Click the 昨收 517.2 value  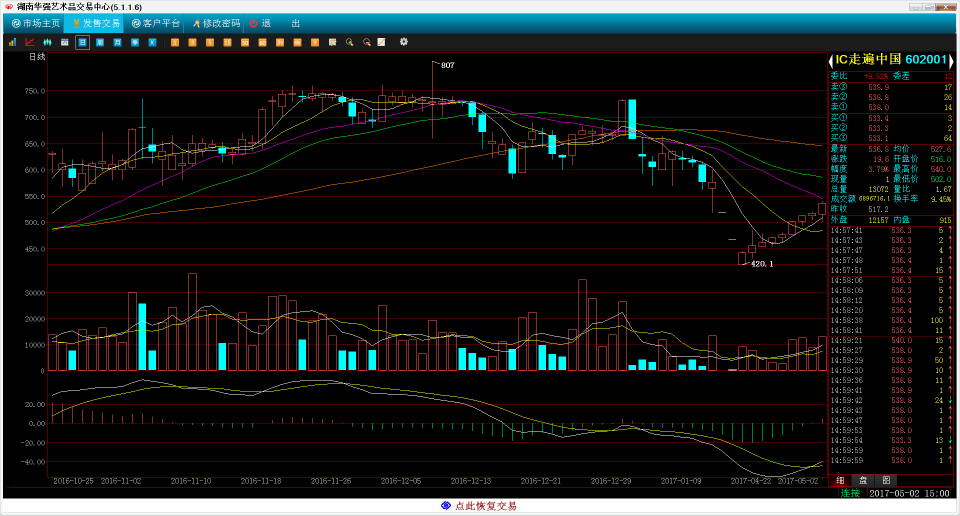point(879,209)
